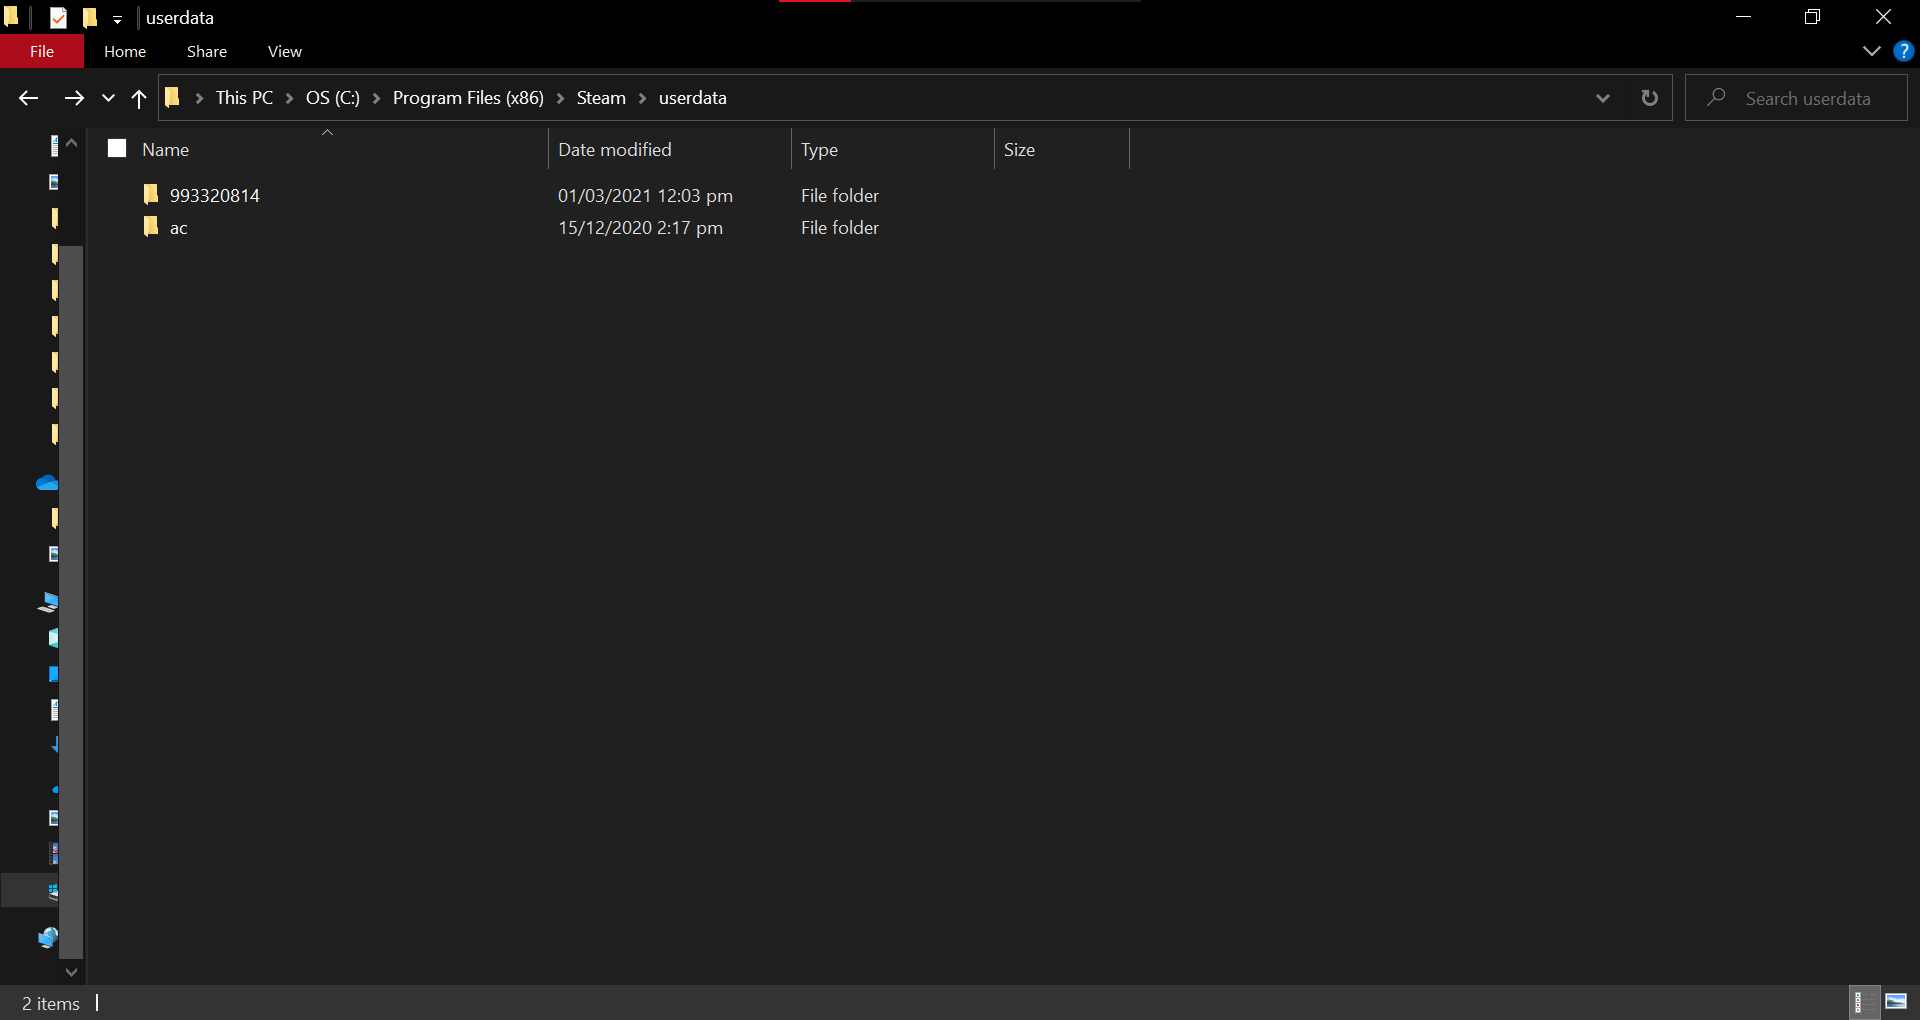Navigate to Steam in breadcrumb path
1920x1020 pixels.
coord(600,98)
